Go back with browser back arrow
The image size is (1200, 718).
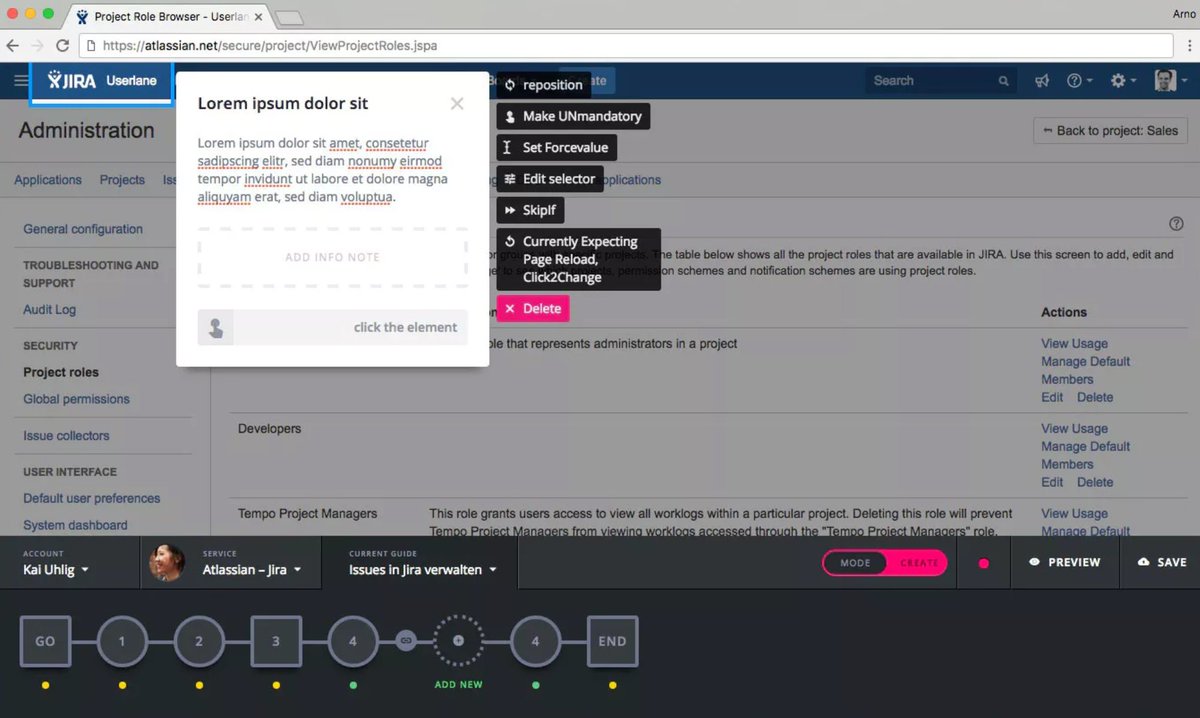13,45
